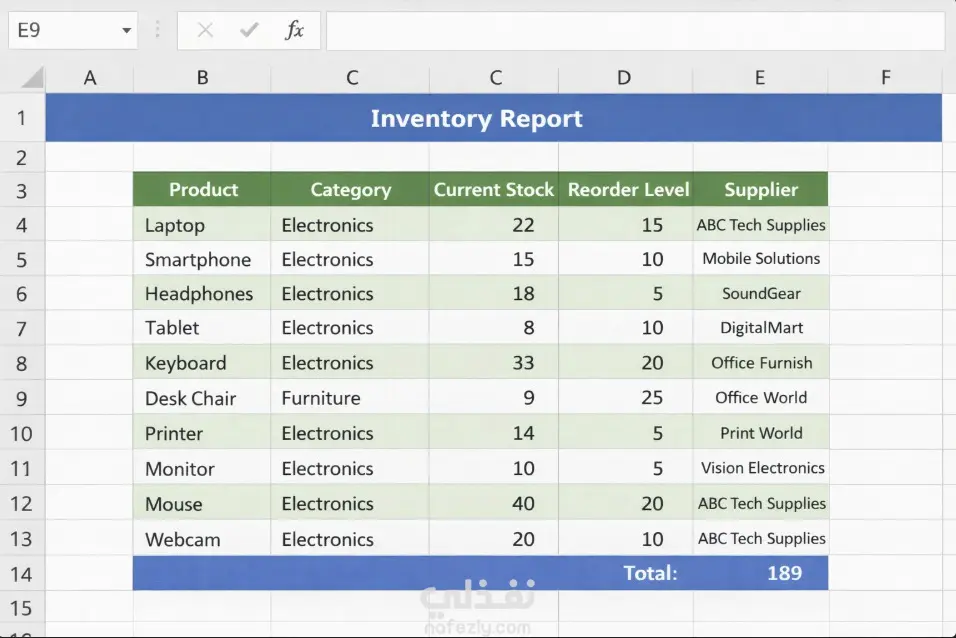Click the Inventory Report title cell
956x638 pixels.
[x=476, y=118]
